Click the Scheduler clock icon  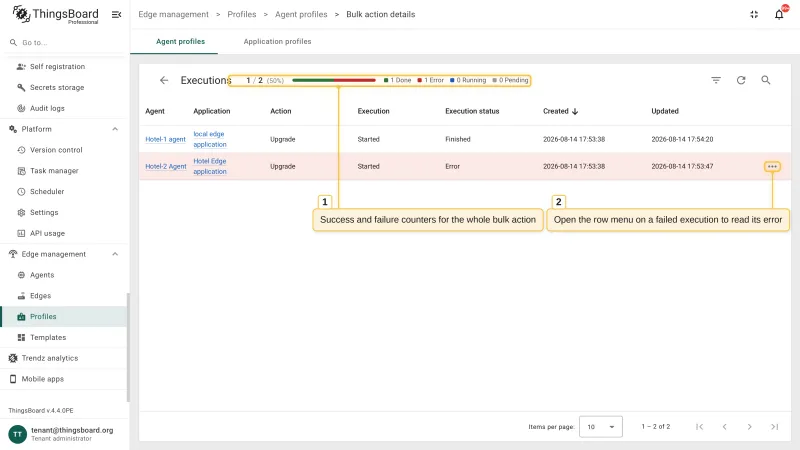tap(21, 192)
